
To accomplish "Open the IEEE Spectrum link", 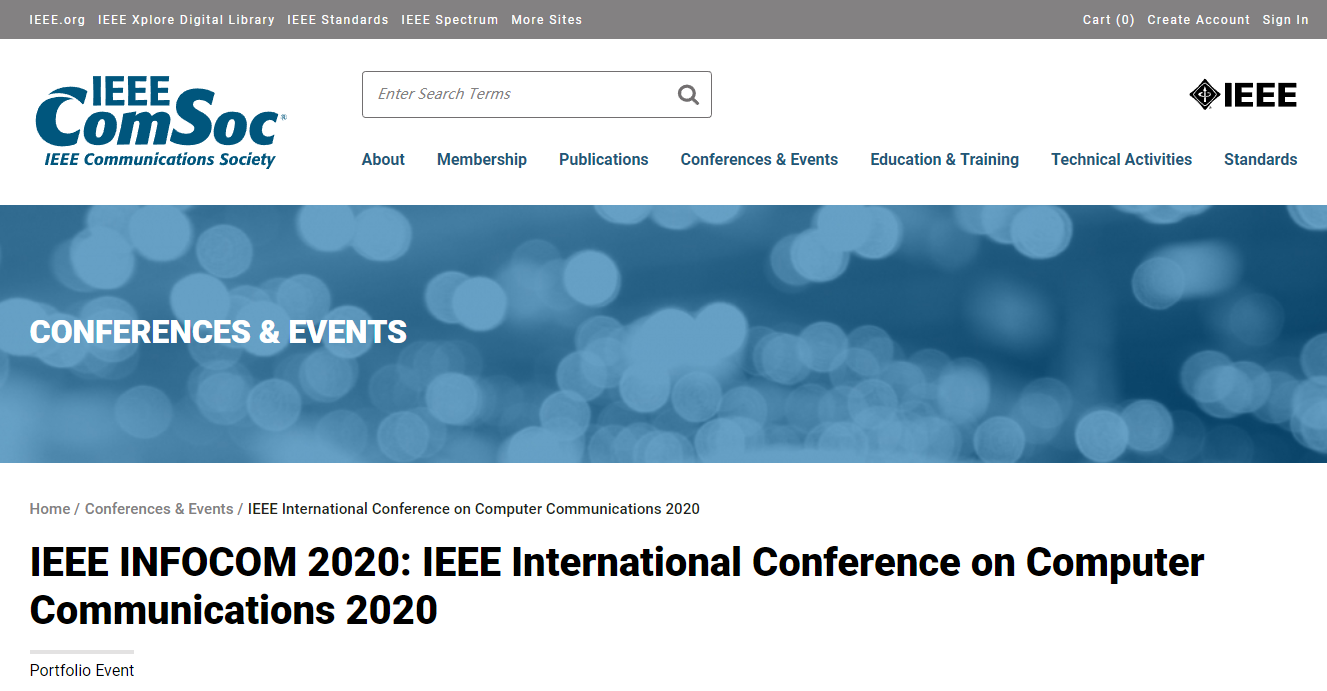I will click(x=449, y=20).
